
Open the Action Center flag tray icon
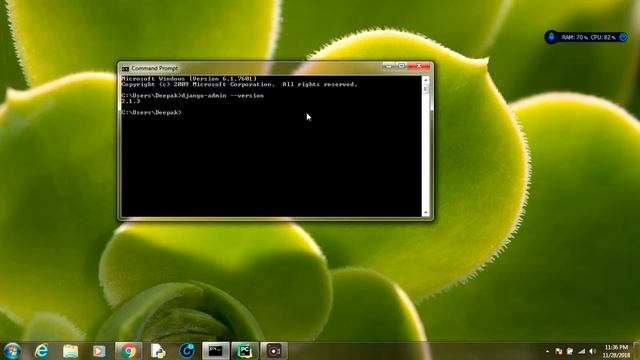559,351
